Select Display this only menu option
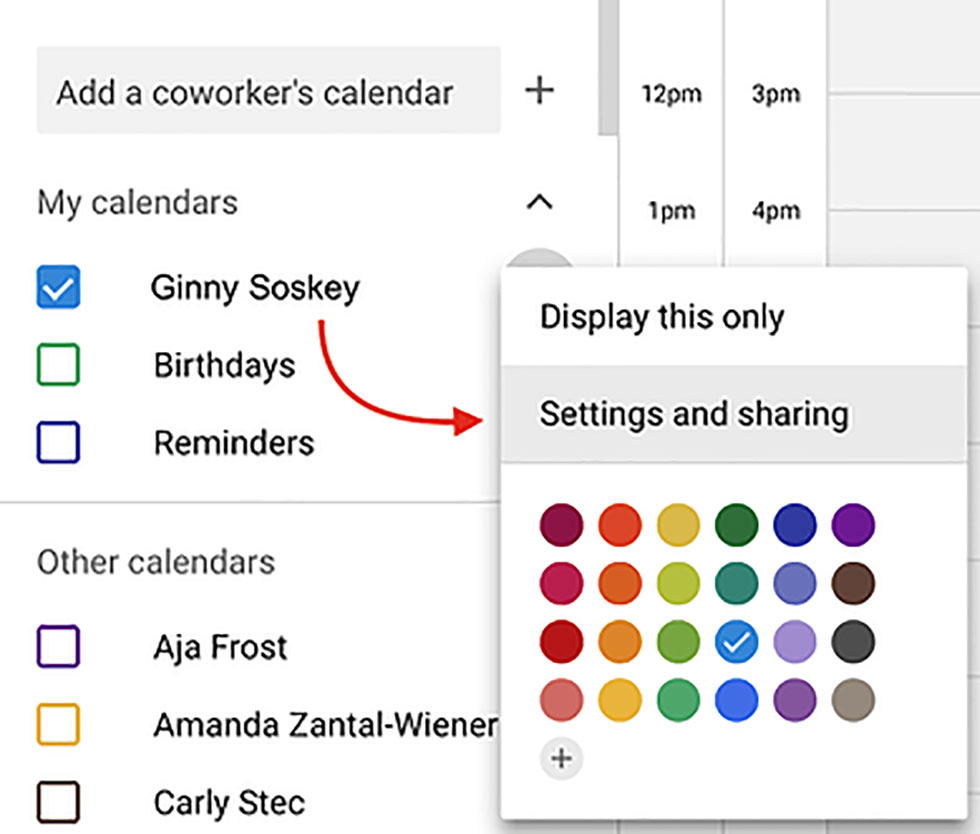980x834 pixels. tap(662, 317)
